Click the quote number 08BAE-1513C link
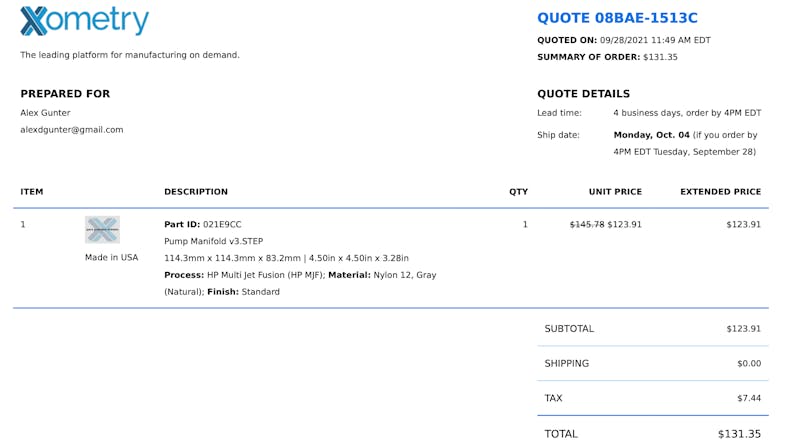The width and height of the screenshot is (792, 445). (x=617, y=18)
